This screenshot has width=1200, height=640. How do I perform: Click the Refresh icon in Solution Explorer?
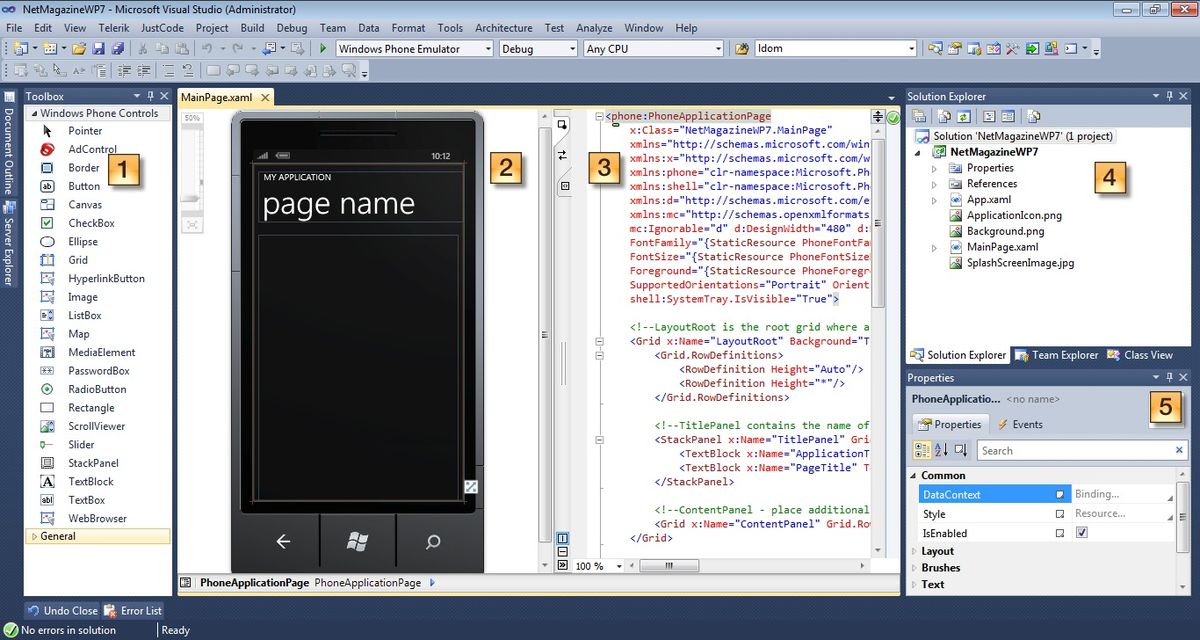tap(964, 115)
